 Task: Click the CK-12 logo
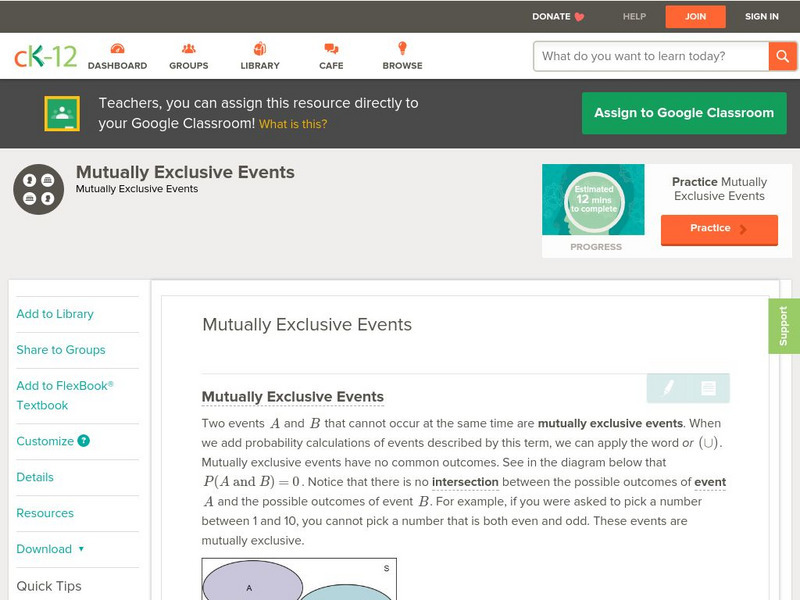tap(45, 56)
